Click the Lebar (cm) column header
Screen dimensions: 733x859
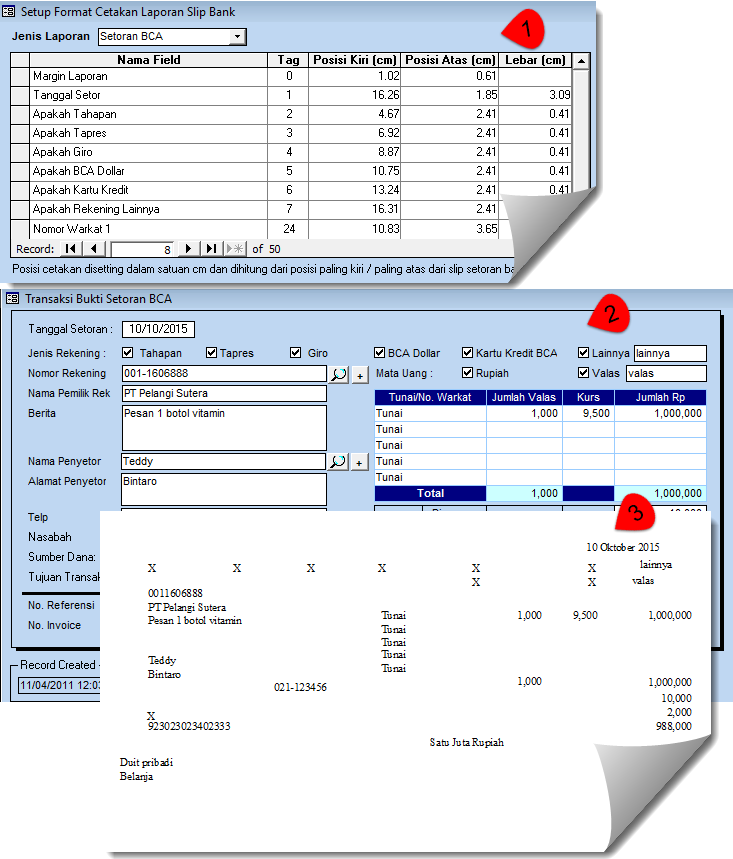pos(535,60)
